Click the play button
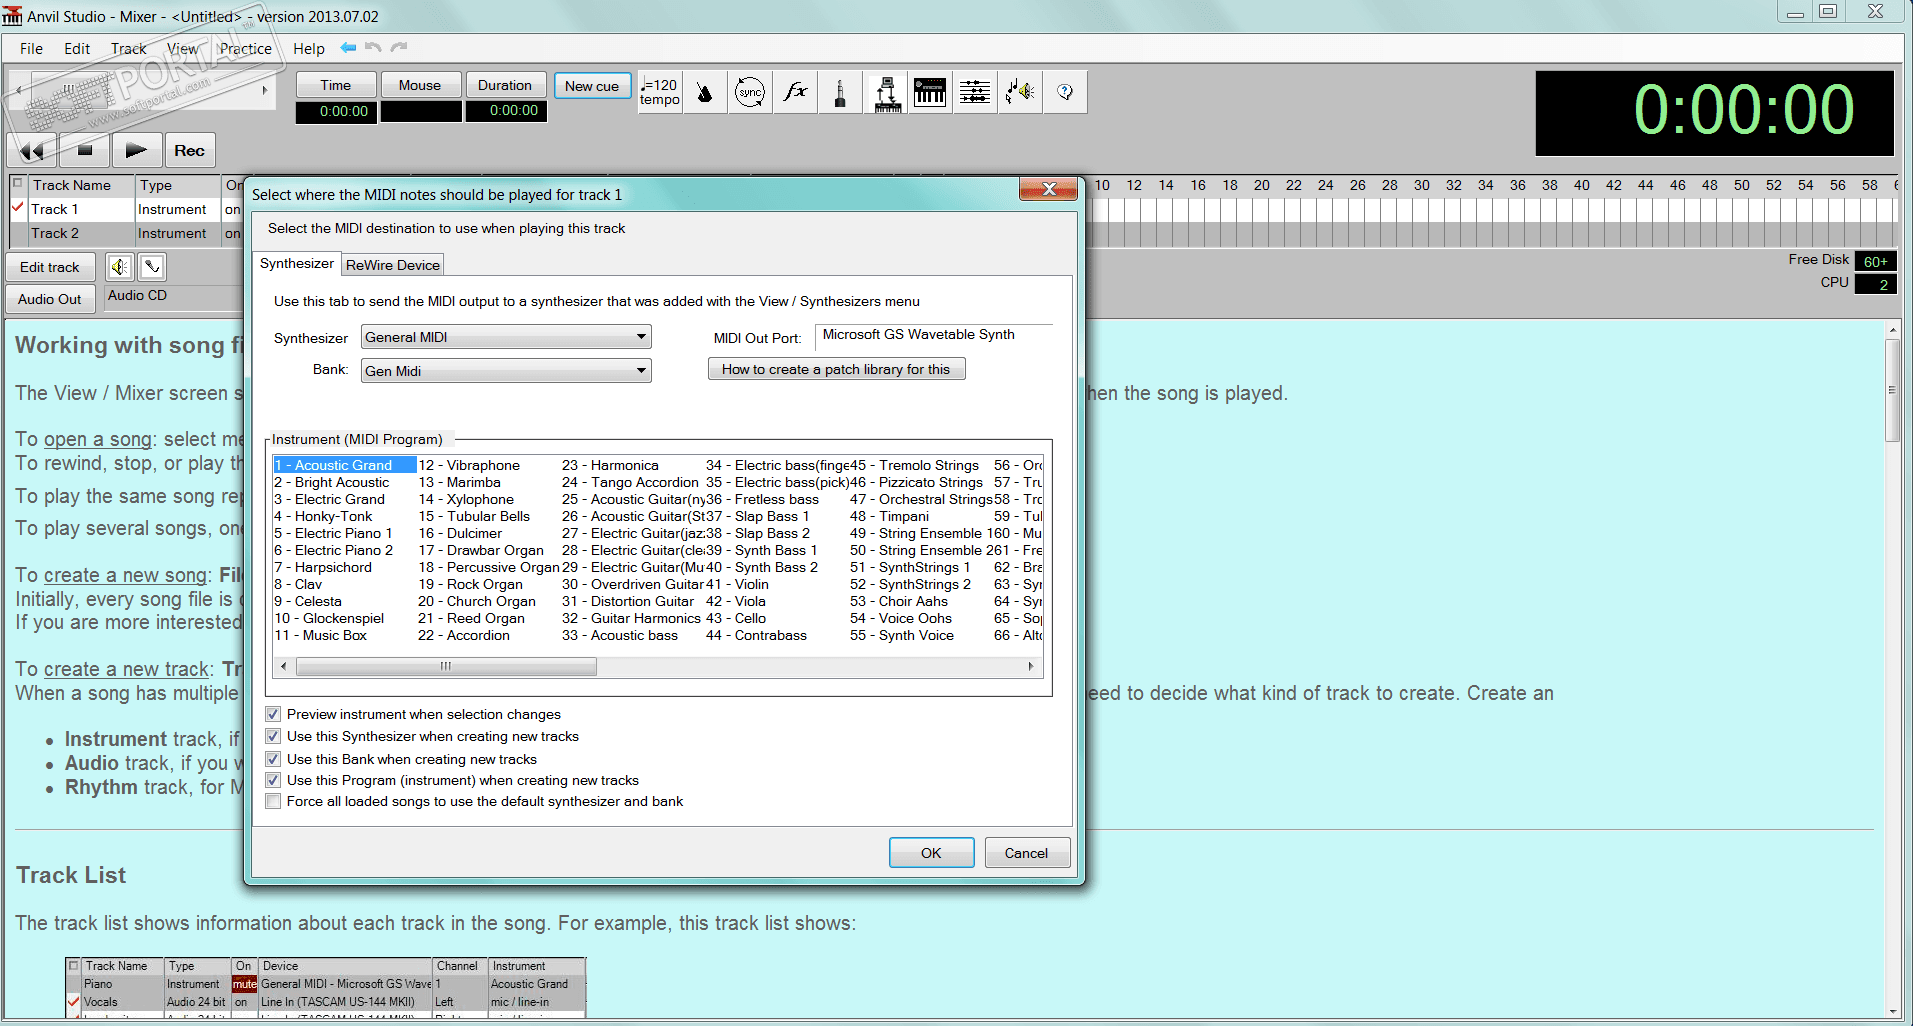This screenshot has height=1026, width=1913. (x=137, y=151)
